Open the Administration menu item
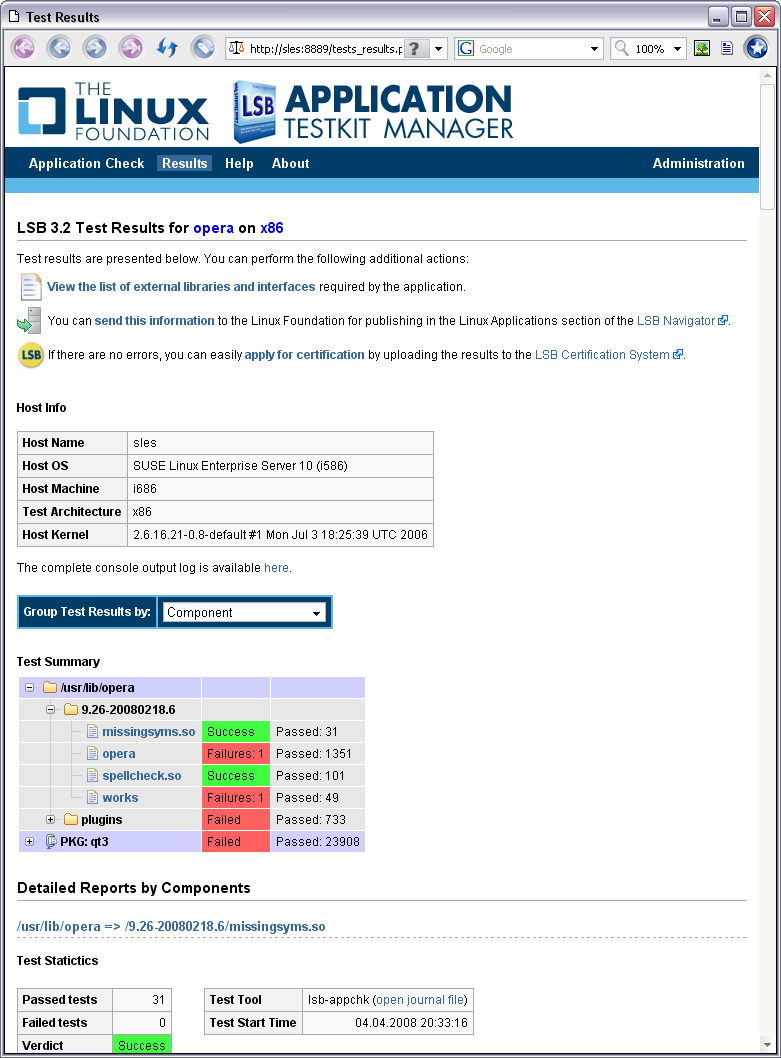 point(699,163)
